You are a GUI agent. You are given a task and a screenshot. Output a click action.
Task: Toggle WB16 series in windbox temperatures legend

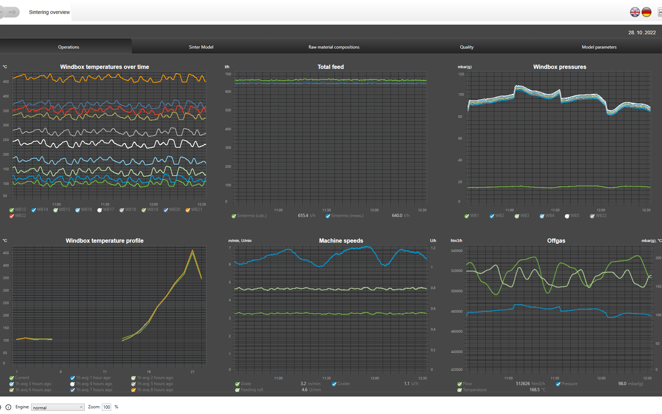click(78, 210)
